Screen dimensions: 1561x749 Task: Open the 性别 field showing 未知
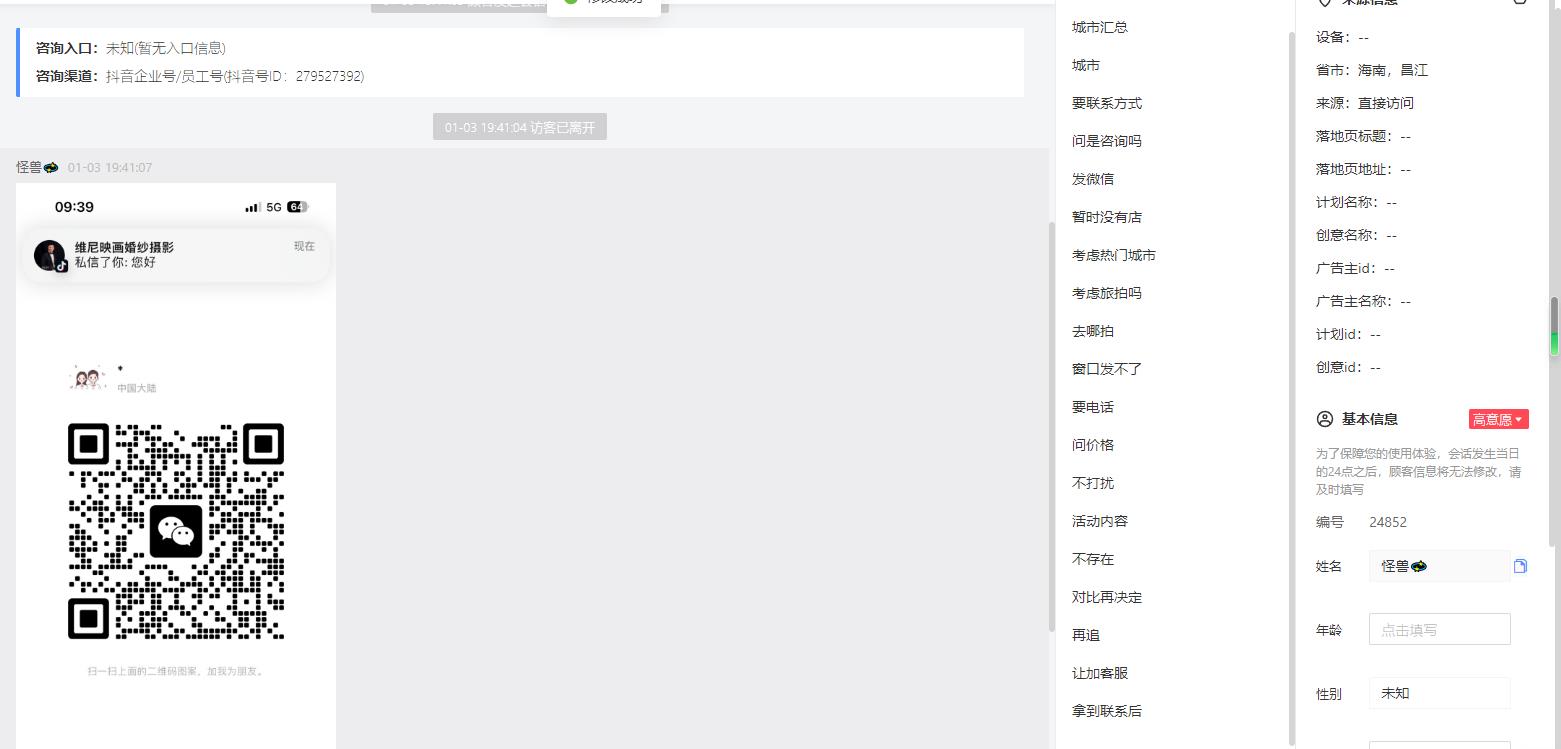[1439, 693]
